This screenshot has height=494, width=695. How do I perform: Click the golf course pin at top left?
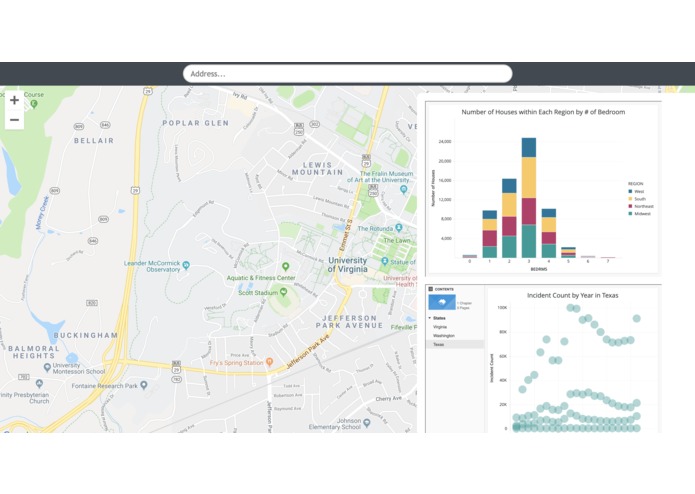coord(34,104)
